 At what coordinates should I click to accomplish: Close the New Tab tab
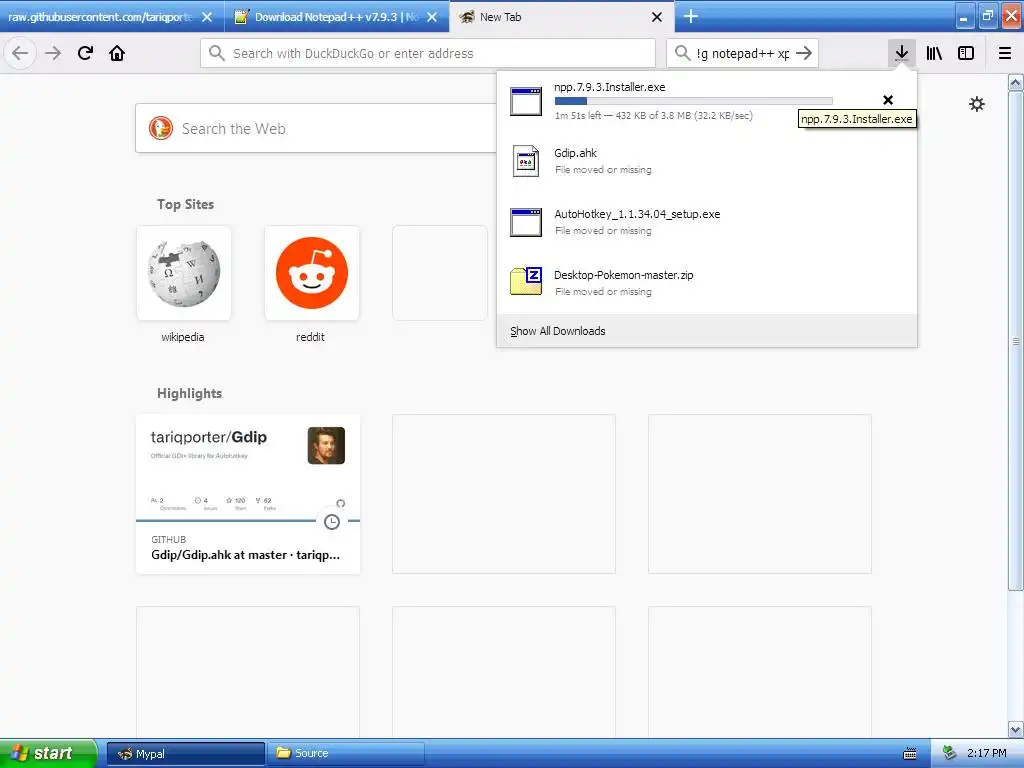click(x=657, y=17)
